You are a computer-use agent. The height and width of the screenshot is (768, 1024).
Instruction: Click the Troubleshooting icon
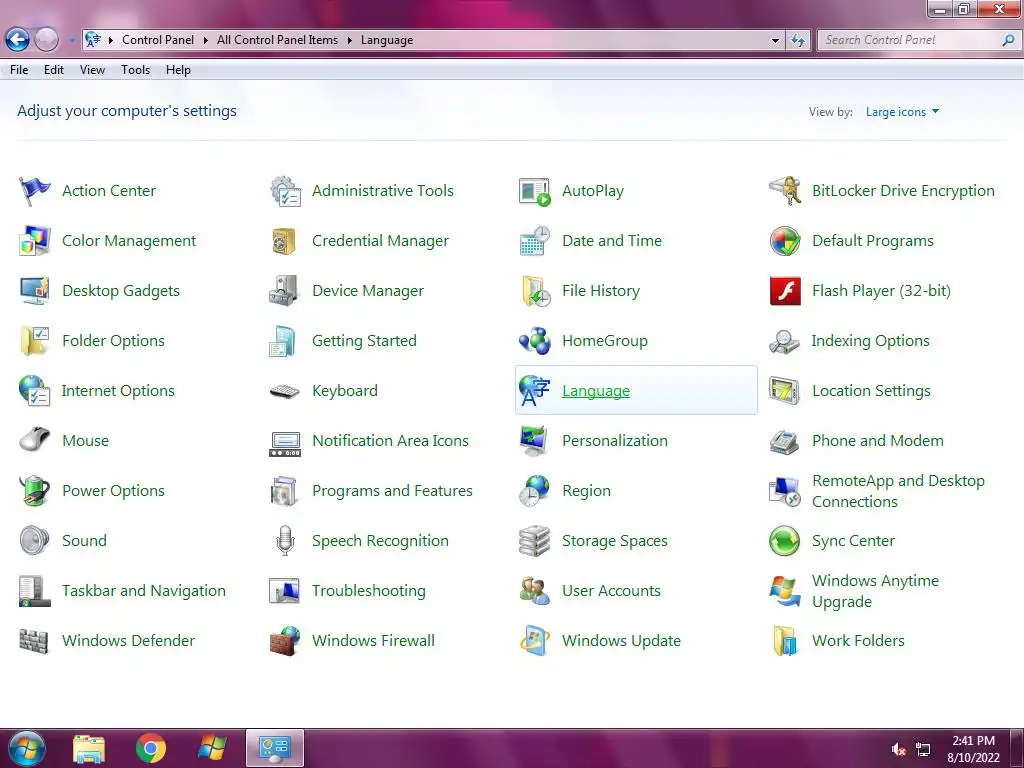click(285, 590)
